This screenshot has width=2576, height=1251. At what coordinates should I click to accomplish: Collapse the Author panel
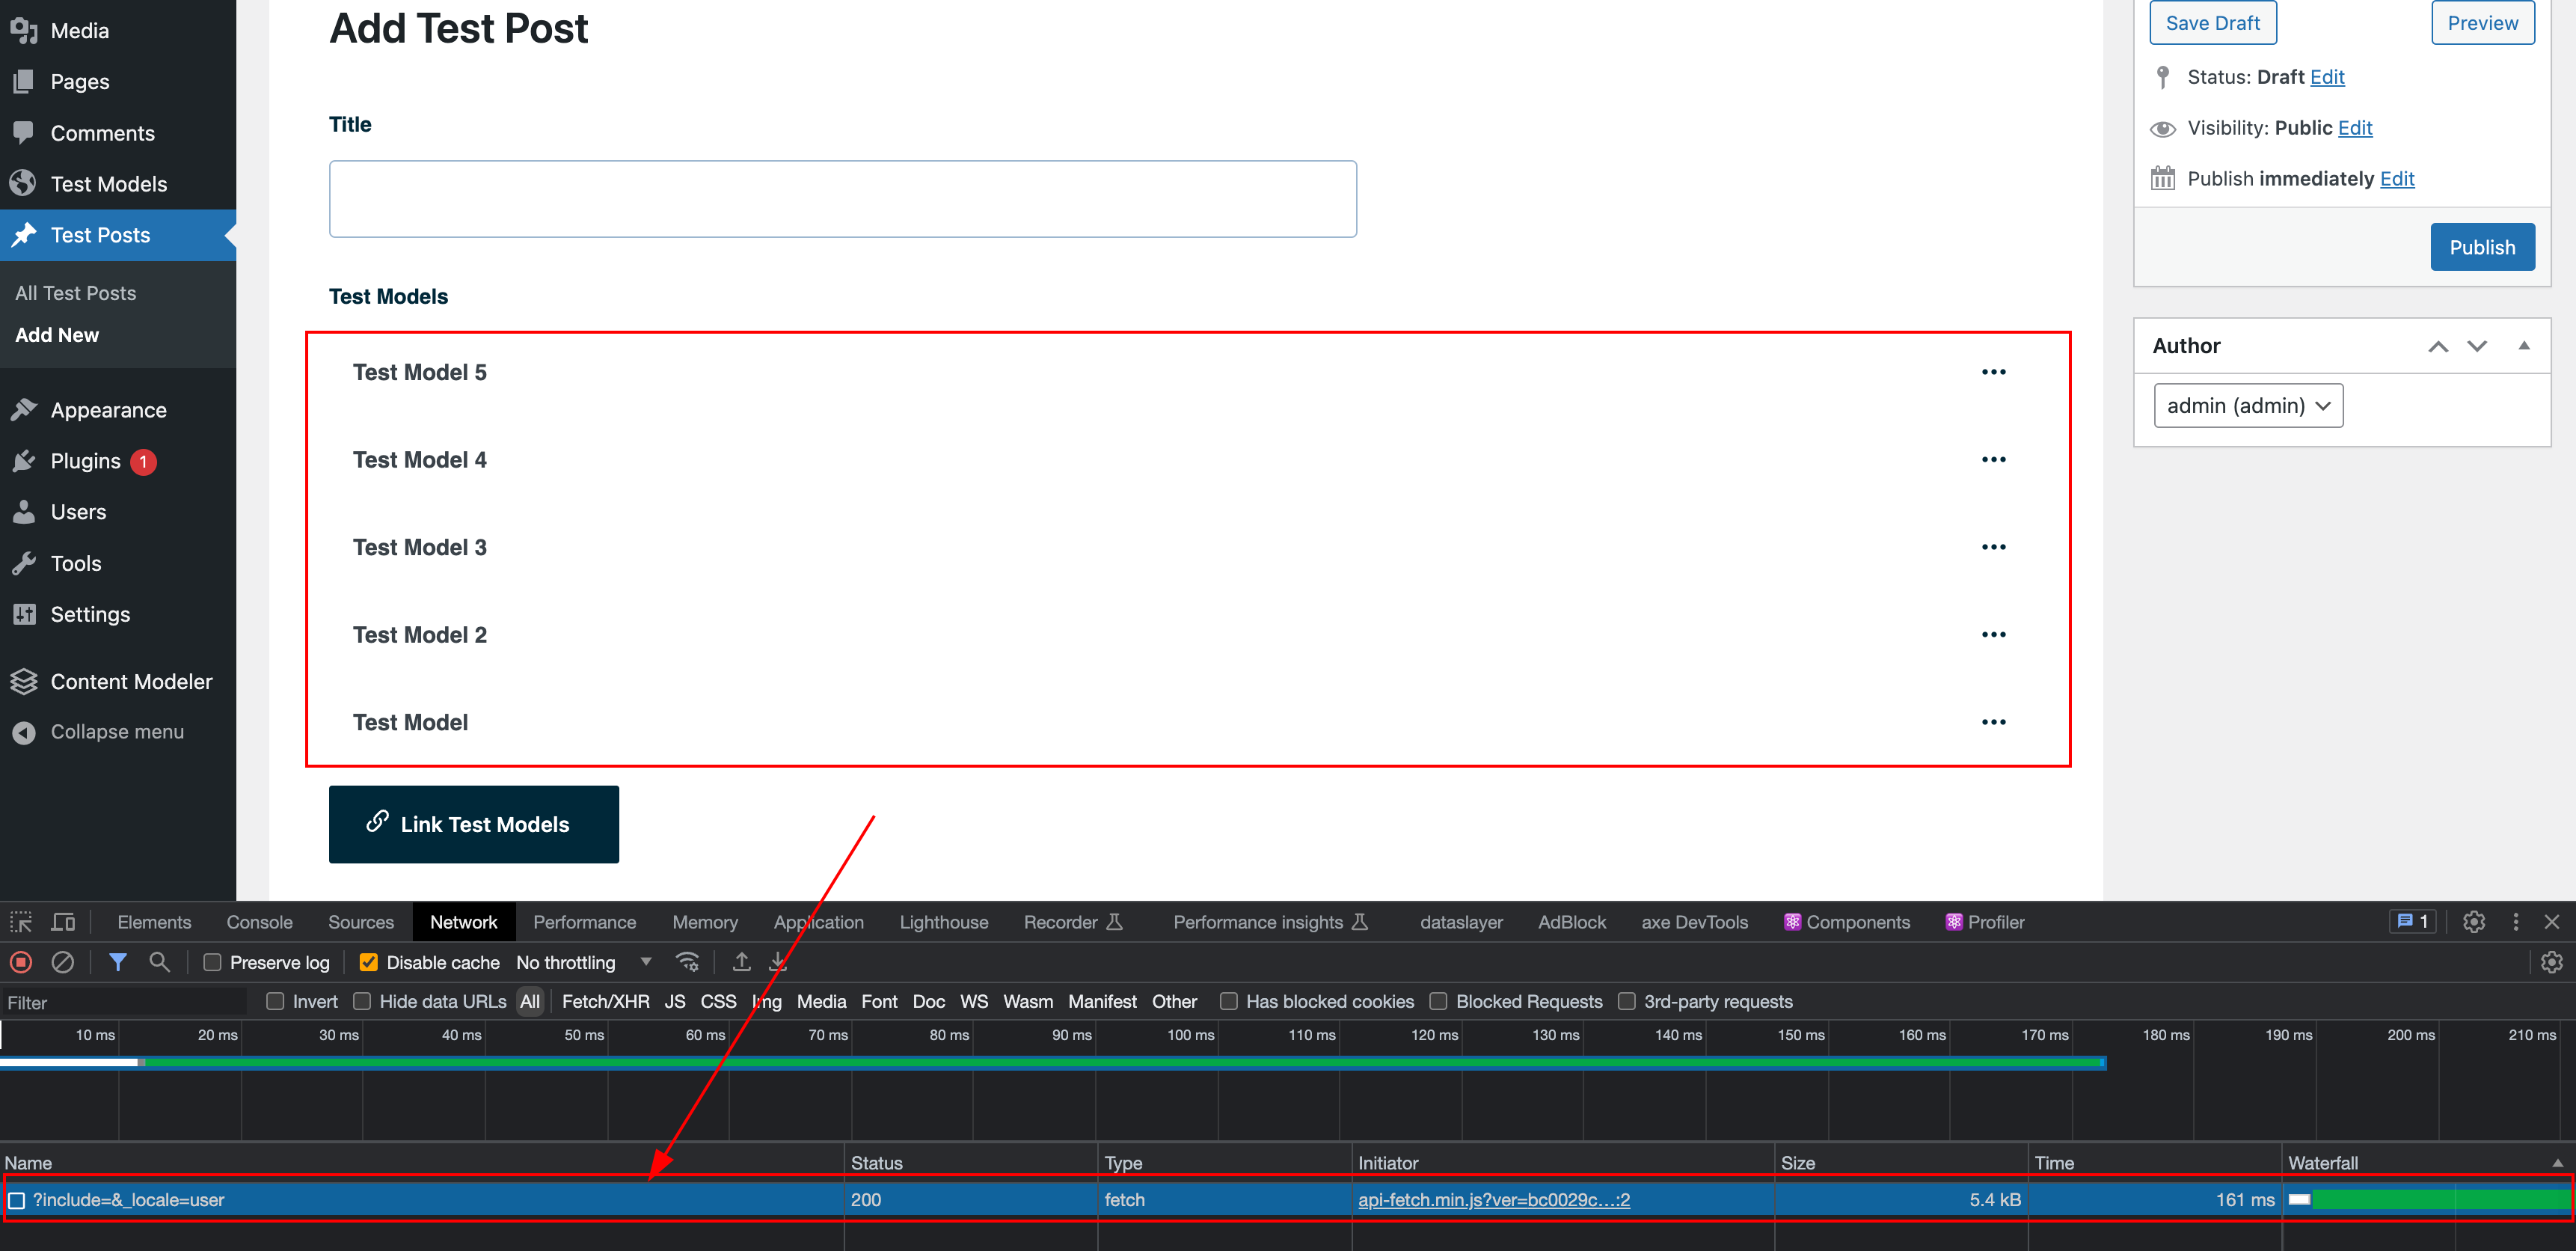(2525, 345)
